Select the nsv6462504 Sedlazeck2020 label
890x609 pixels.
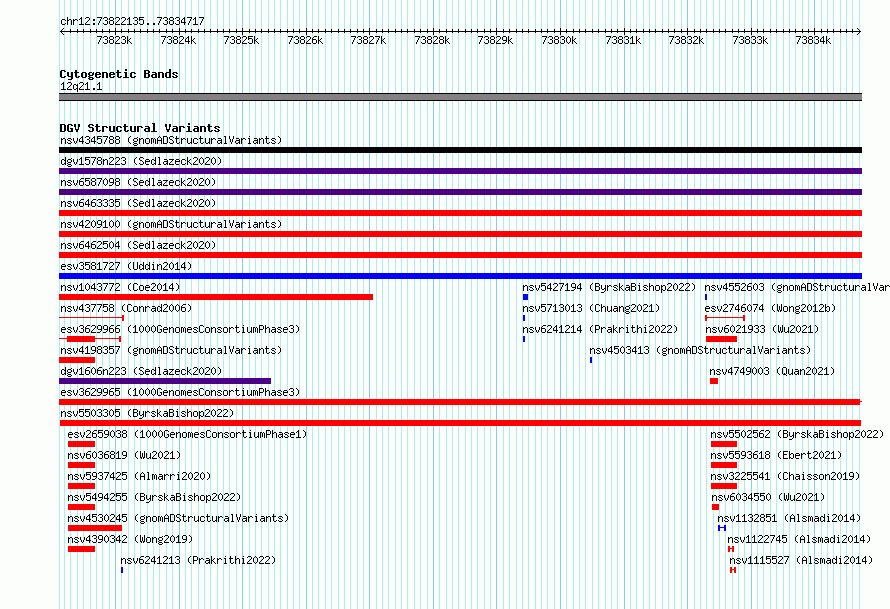(138, 245)
